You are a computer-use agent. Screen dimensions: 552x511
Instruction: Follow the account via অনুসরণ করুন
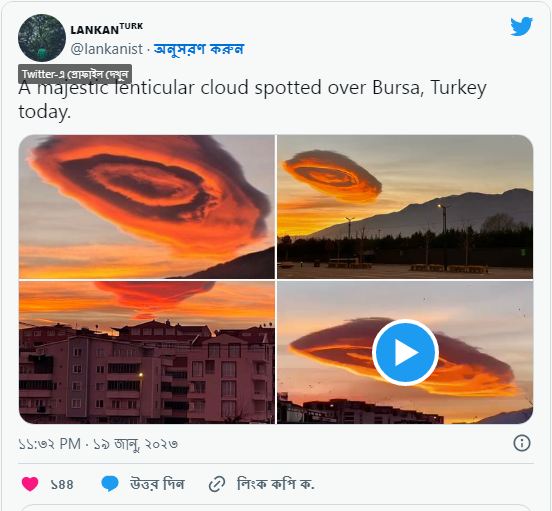coord(199,49)
